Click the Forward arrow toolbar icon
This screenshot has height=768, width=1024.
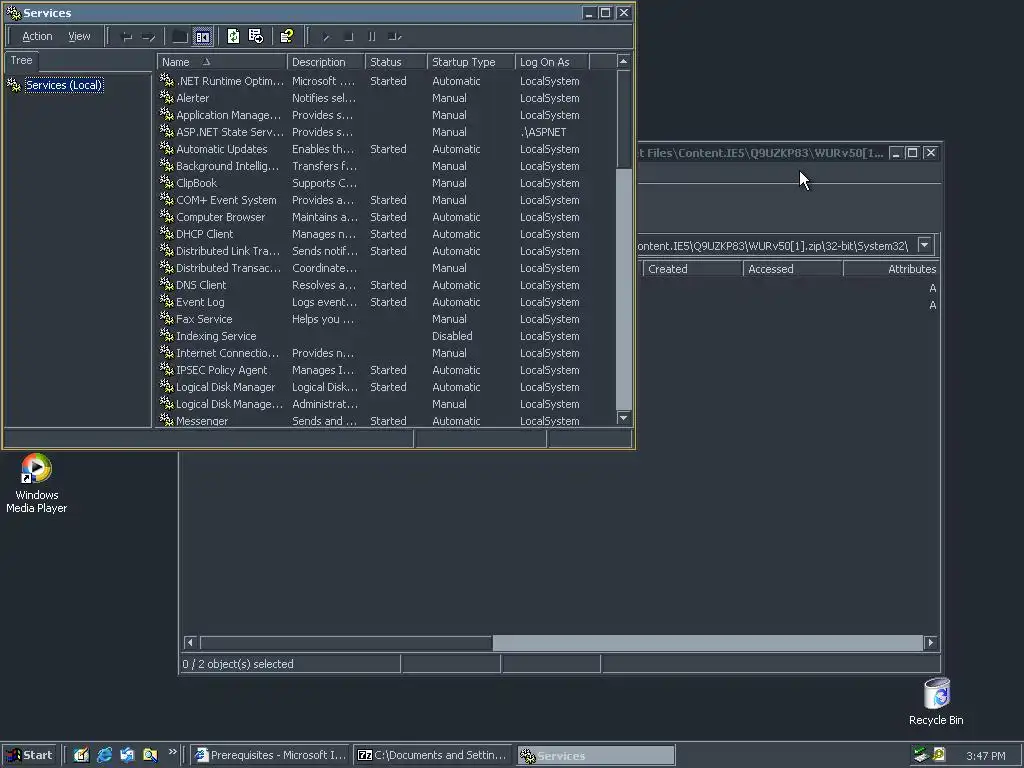[149, 37]
